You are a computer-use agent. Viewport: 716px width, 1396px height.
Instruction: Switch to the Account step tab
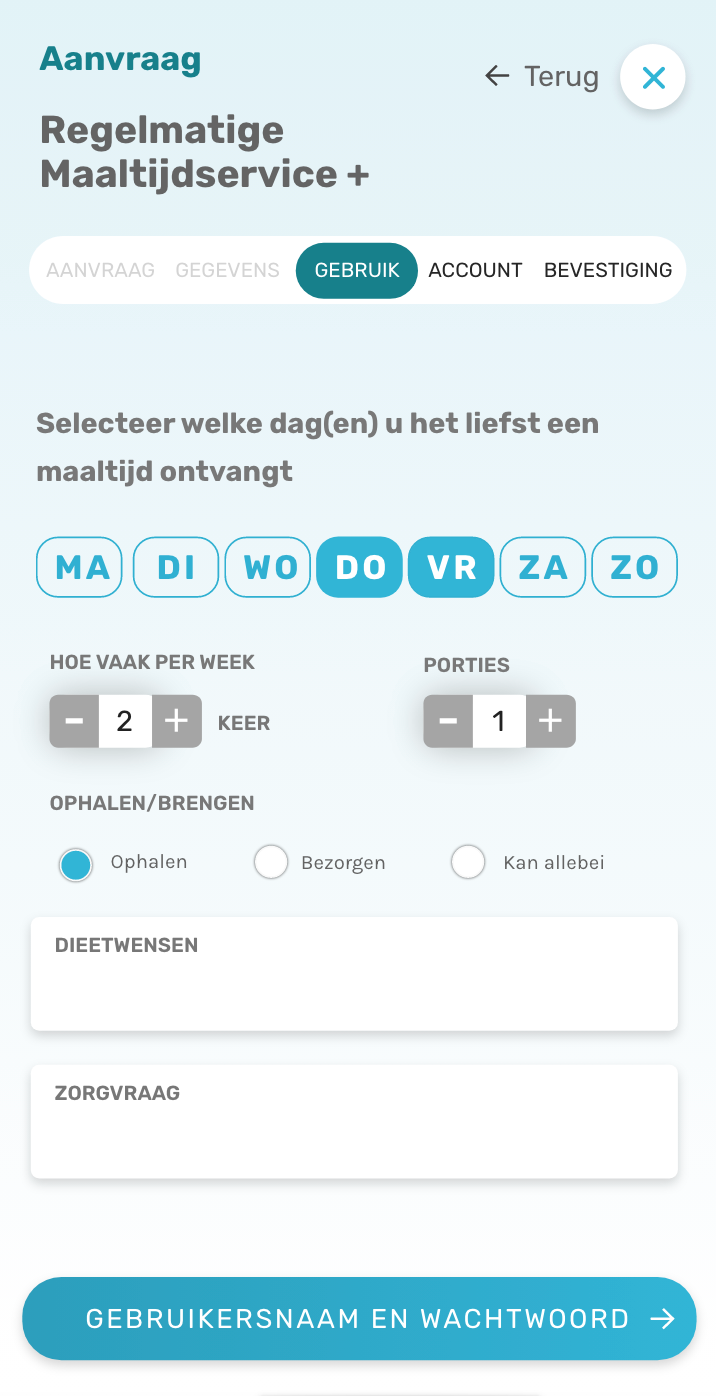pyautogui.click(x=475, y=270)
